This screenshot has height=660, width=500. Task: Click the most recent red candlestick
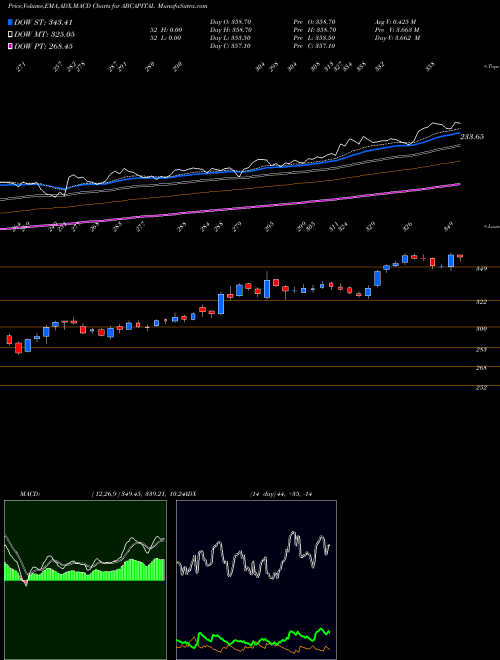pos(460,256)
